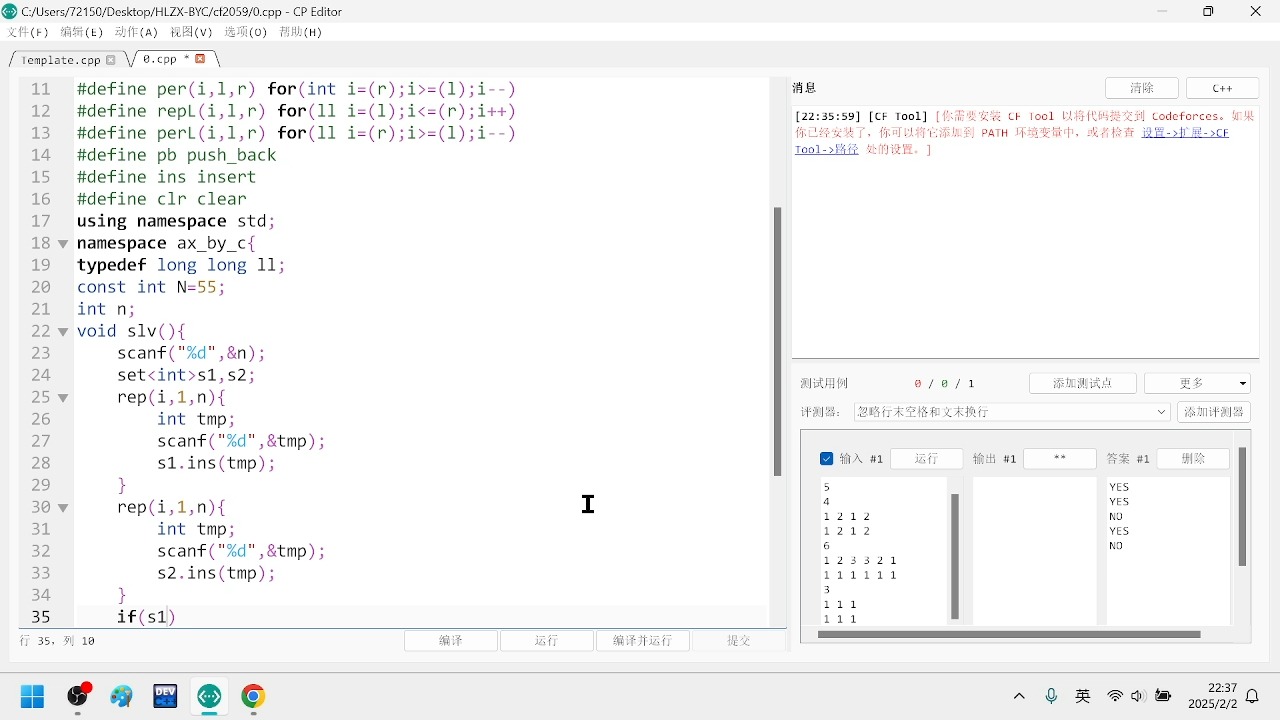1280x720 pixels.
Task: Click the test case panel horizontal scrollbar
Action: tap(1009, 634)
